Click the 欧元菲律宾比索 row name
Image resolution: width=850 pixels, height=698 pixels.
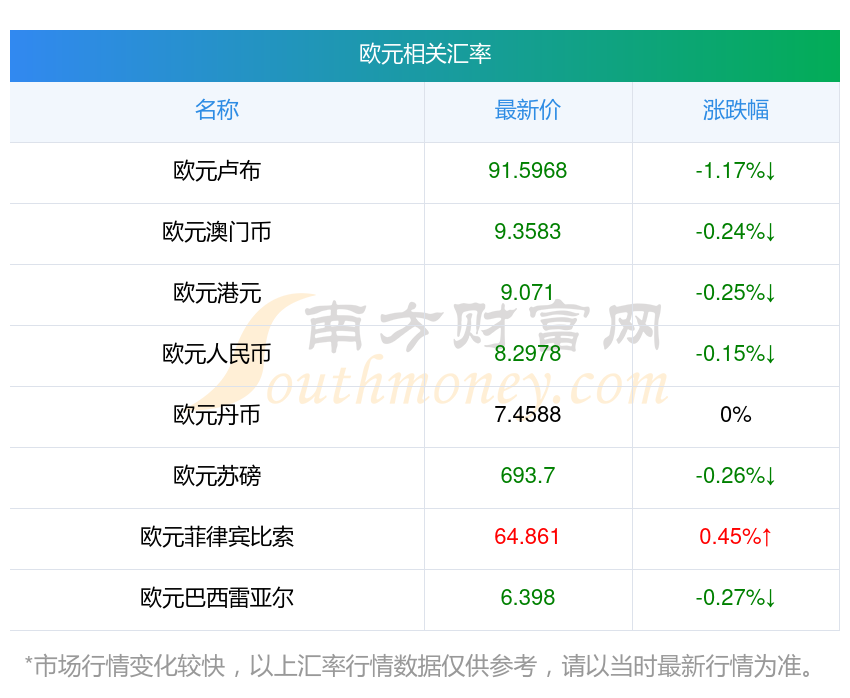click(x=217, y=537)
